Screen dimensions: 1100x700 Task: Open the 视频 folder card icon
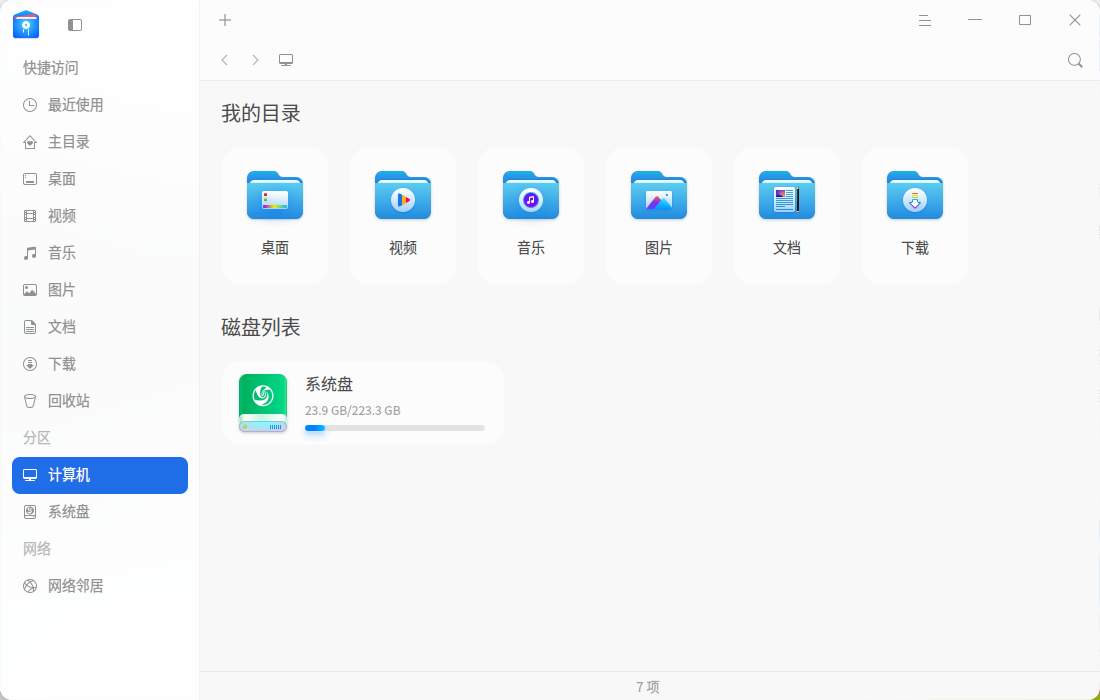pyautogui.click(x=403, y=196)
